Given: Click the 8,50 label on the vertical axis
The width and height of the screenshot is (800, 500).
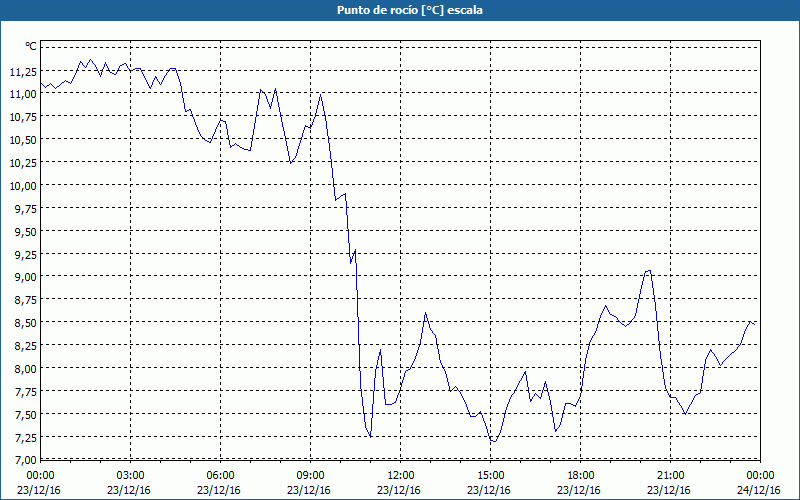Looking at the screenshot, I should [x=26, y=323].
